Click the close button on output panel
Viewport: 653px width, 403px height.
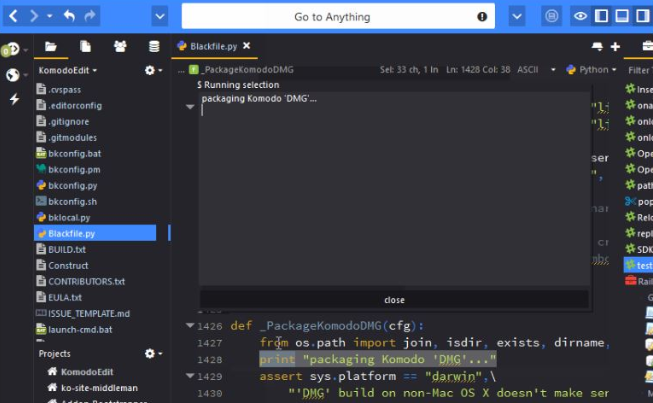point(394,300)
